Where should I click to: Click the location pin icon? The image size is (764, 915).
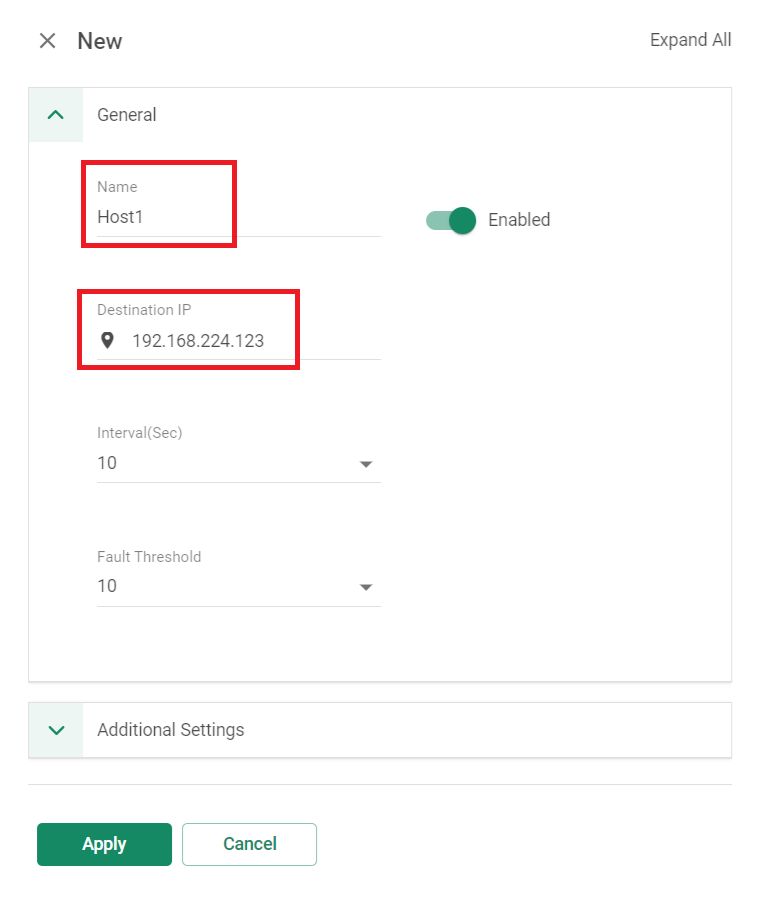pyautogui.click(x=107, y=340)
